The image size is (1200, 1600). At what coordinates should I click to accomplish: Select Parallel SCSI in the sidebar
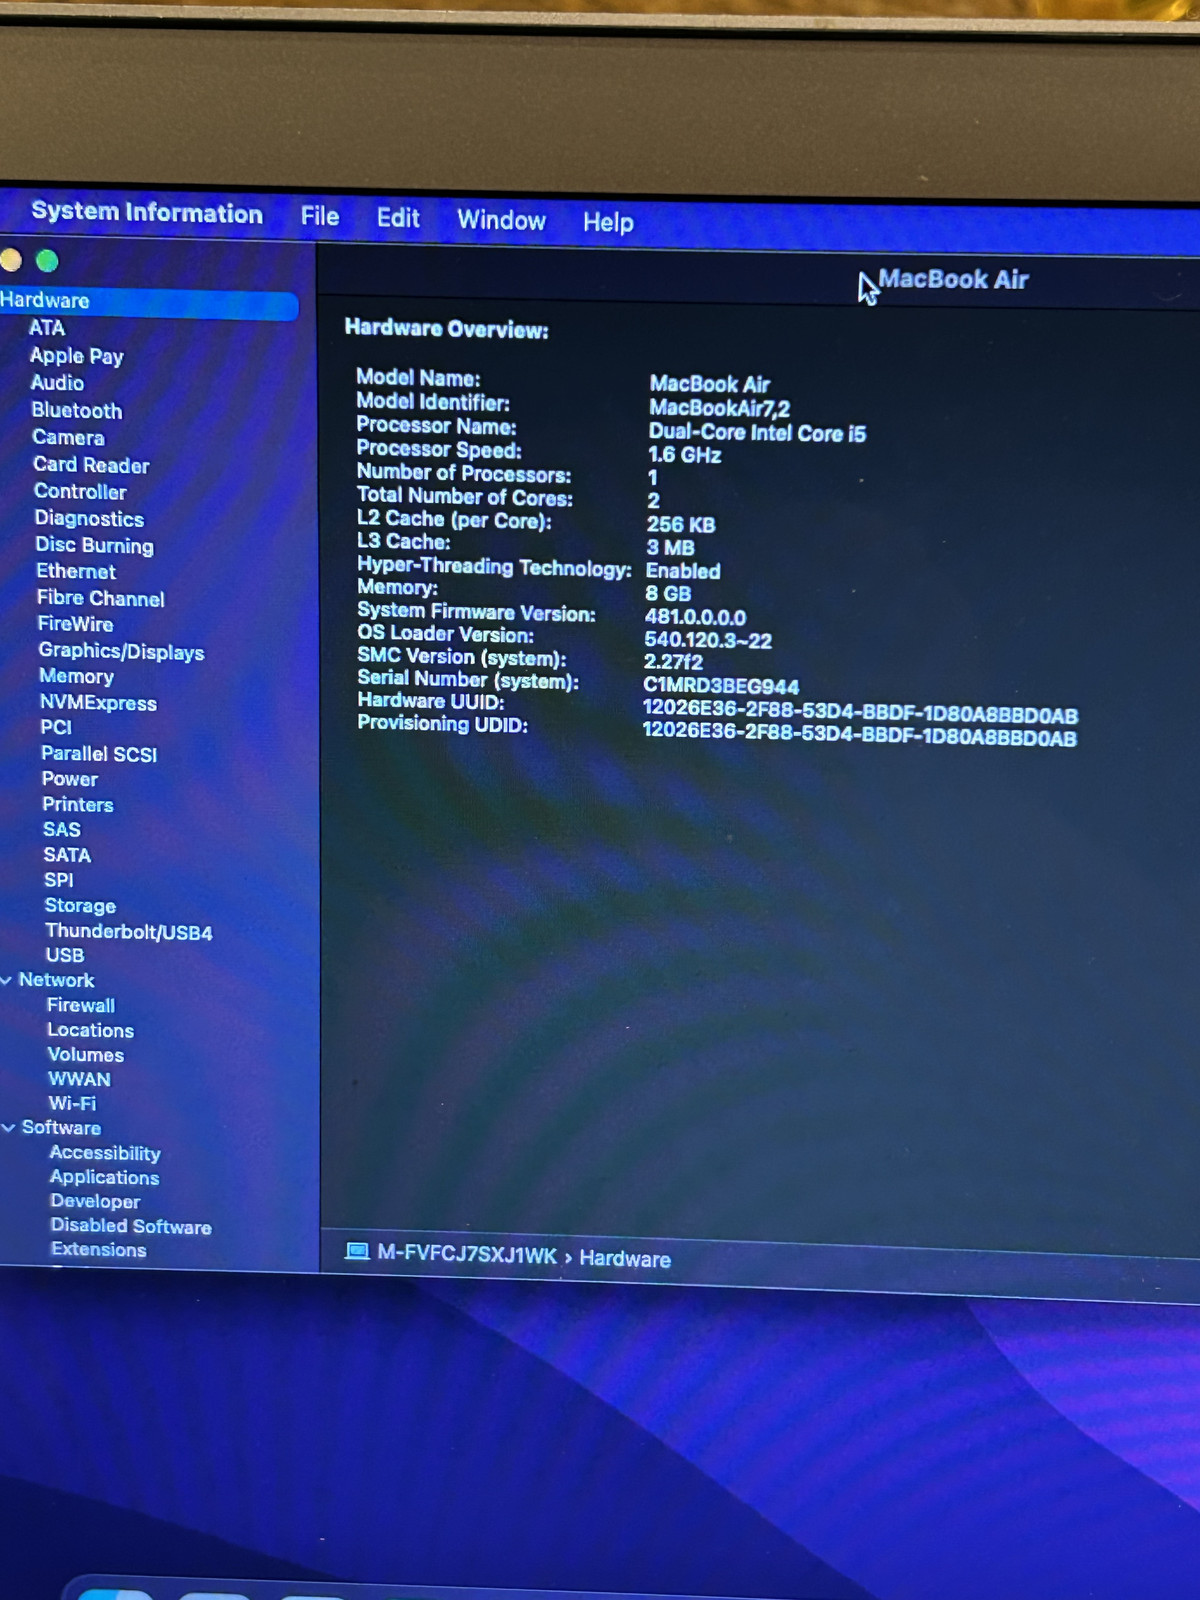pyautogui.click(x=99, y=754)
